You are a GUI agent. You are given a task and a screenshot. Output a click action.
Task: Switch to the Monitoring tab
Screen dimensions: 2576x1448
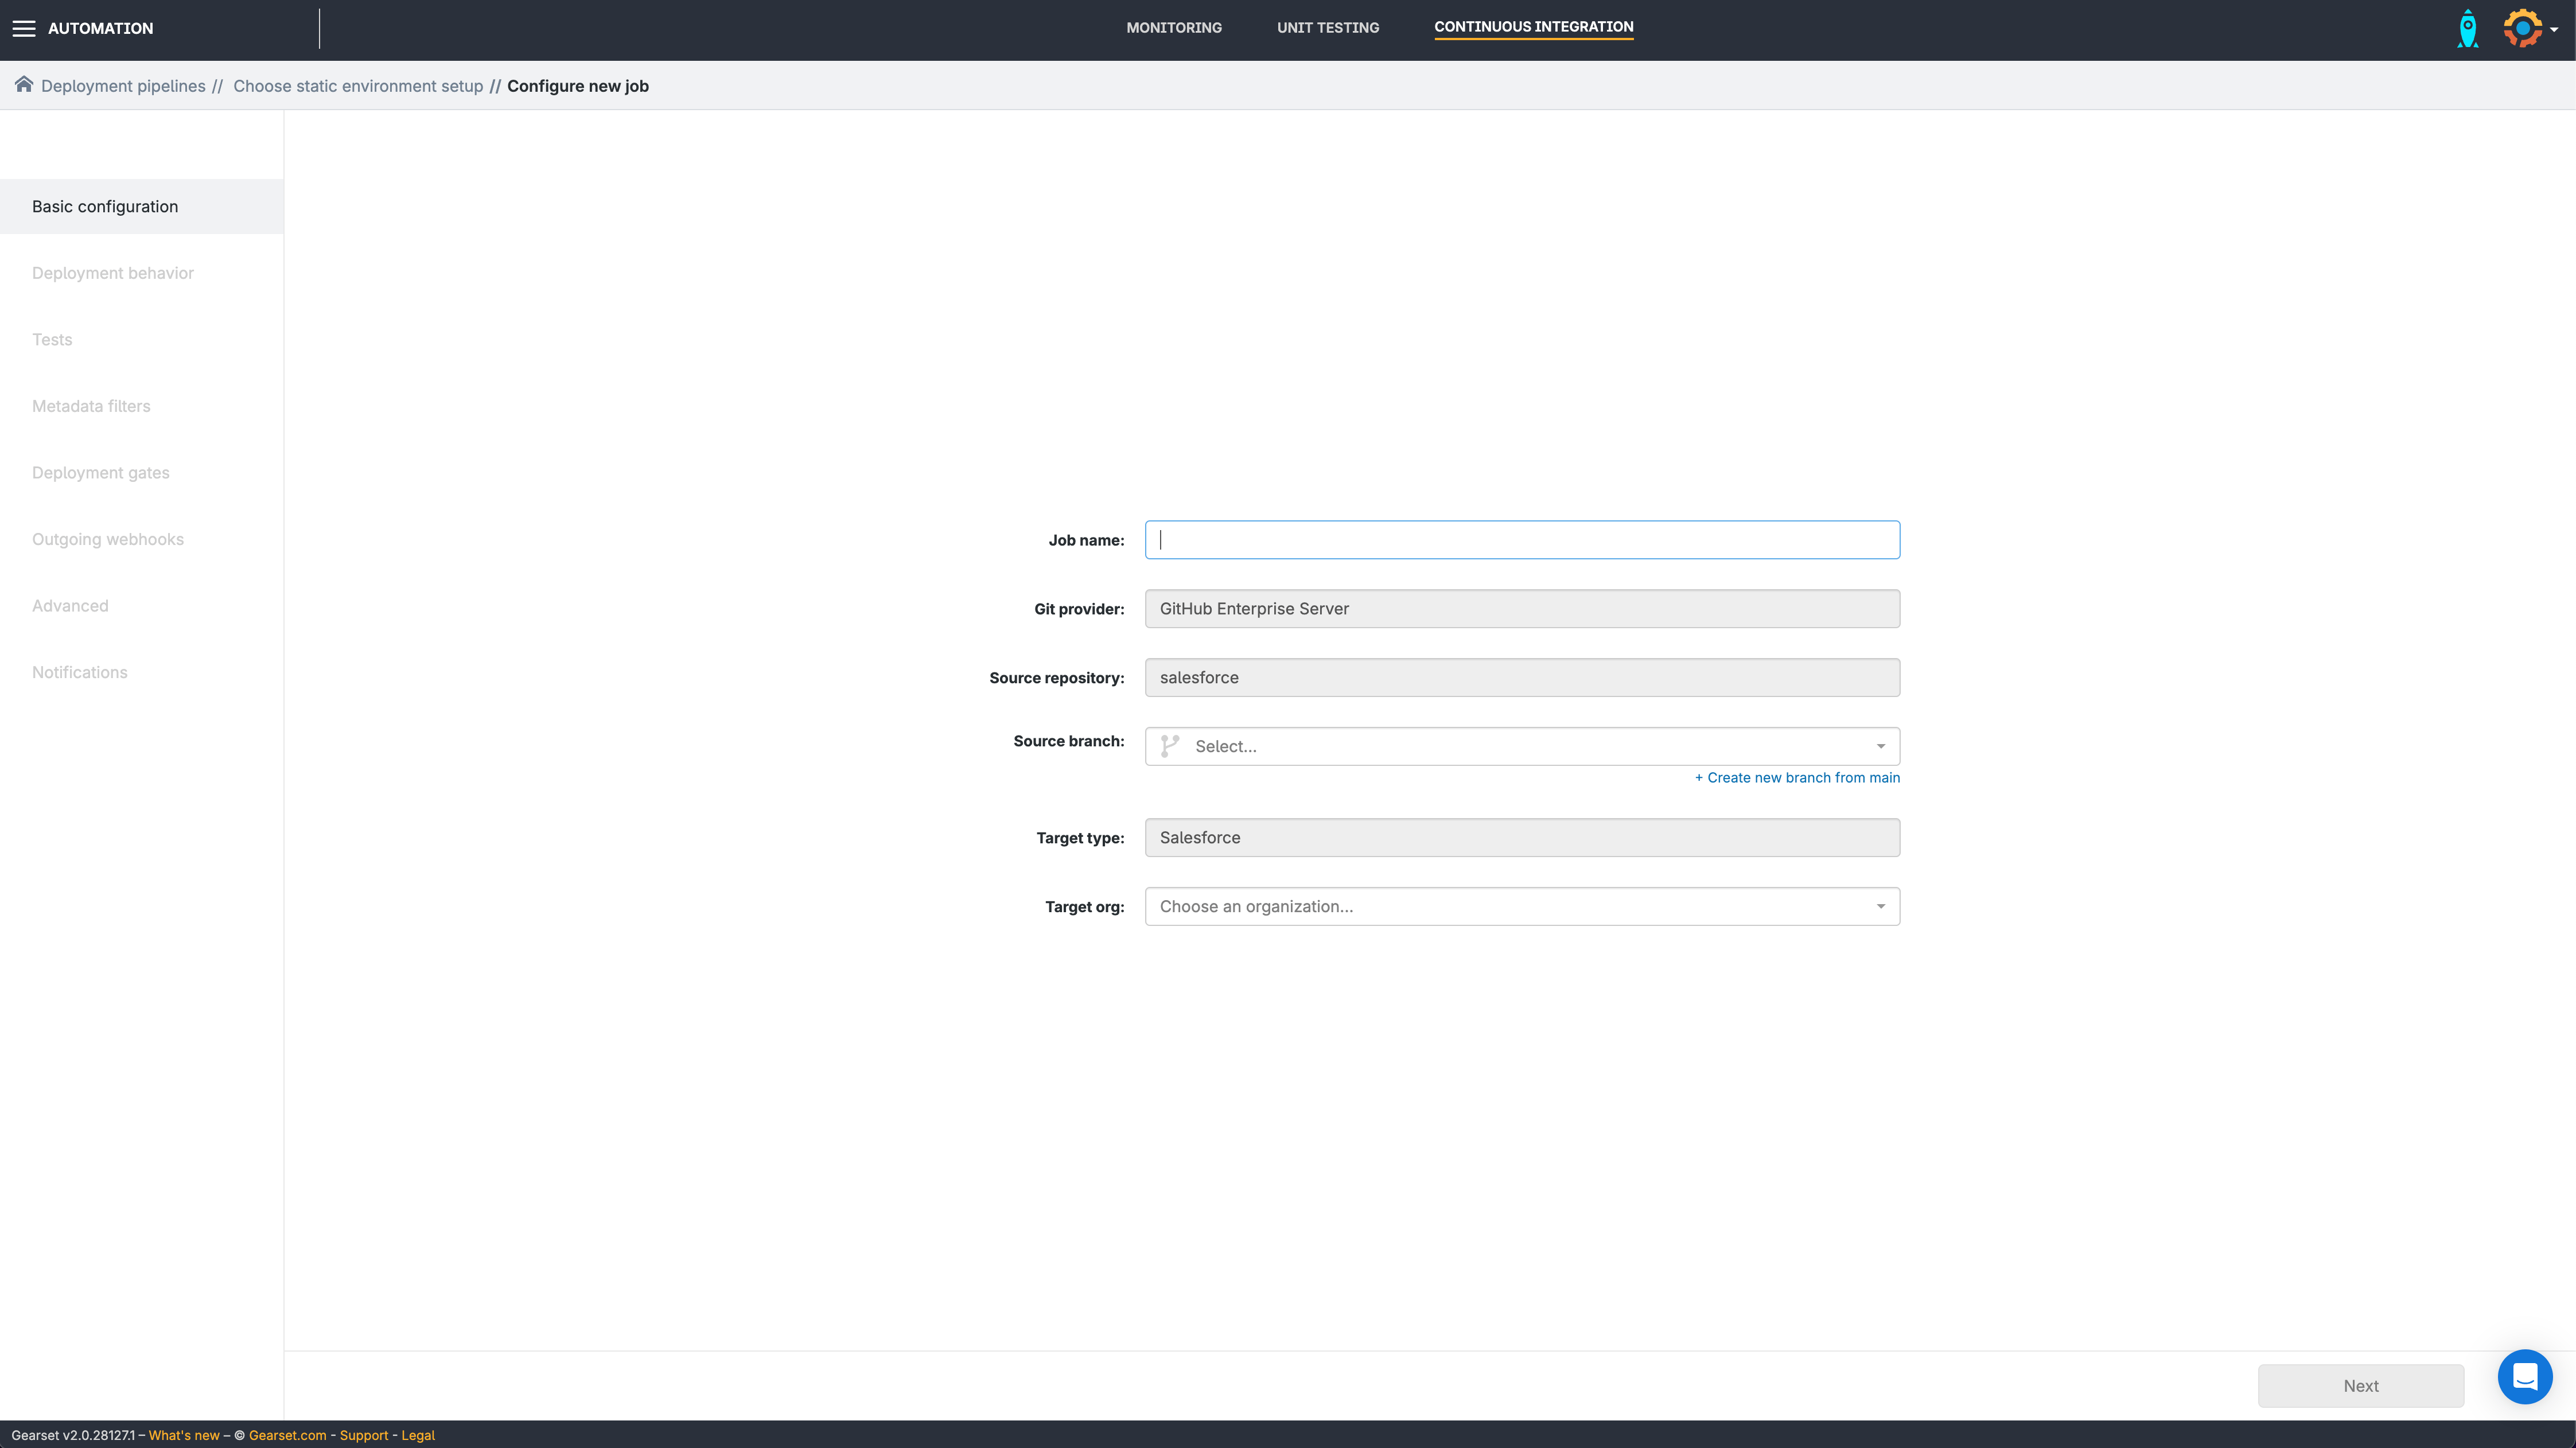1173,28
